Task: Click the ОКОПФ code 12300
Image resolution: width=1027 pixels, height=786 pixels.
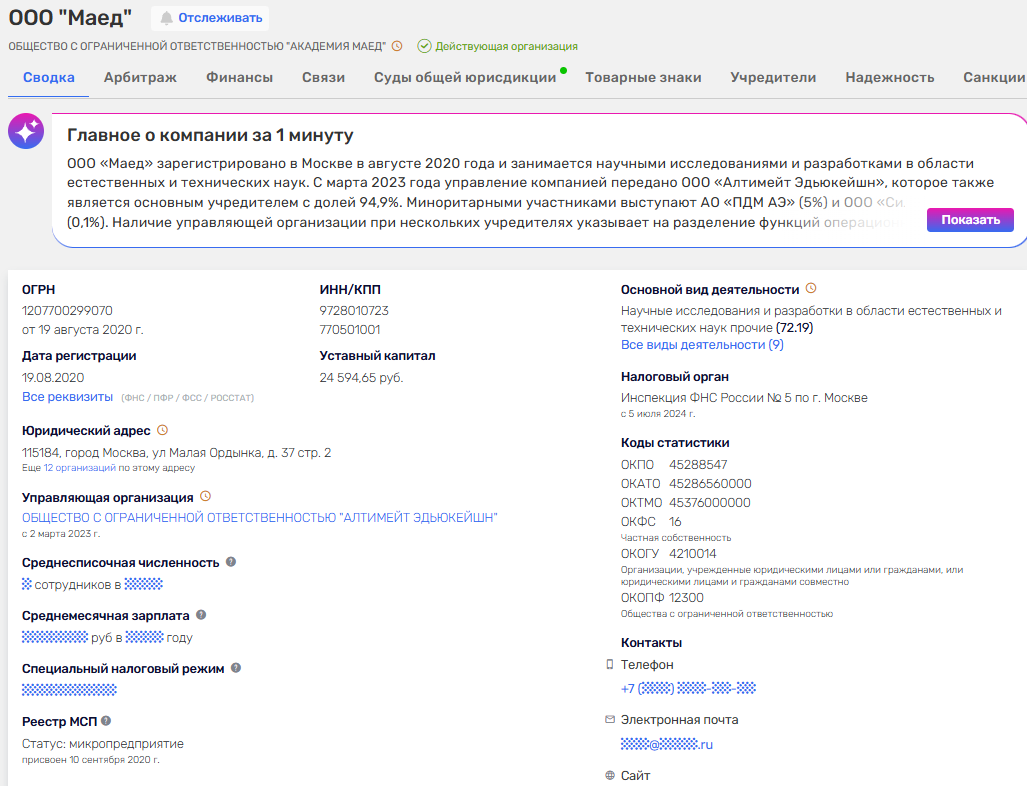Action: click(x=686, y=597)
